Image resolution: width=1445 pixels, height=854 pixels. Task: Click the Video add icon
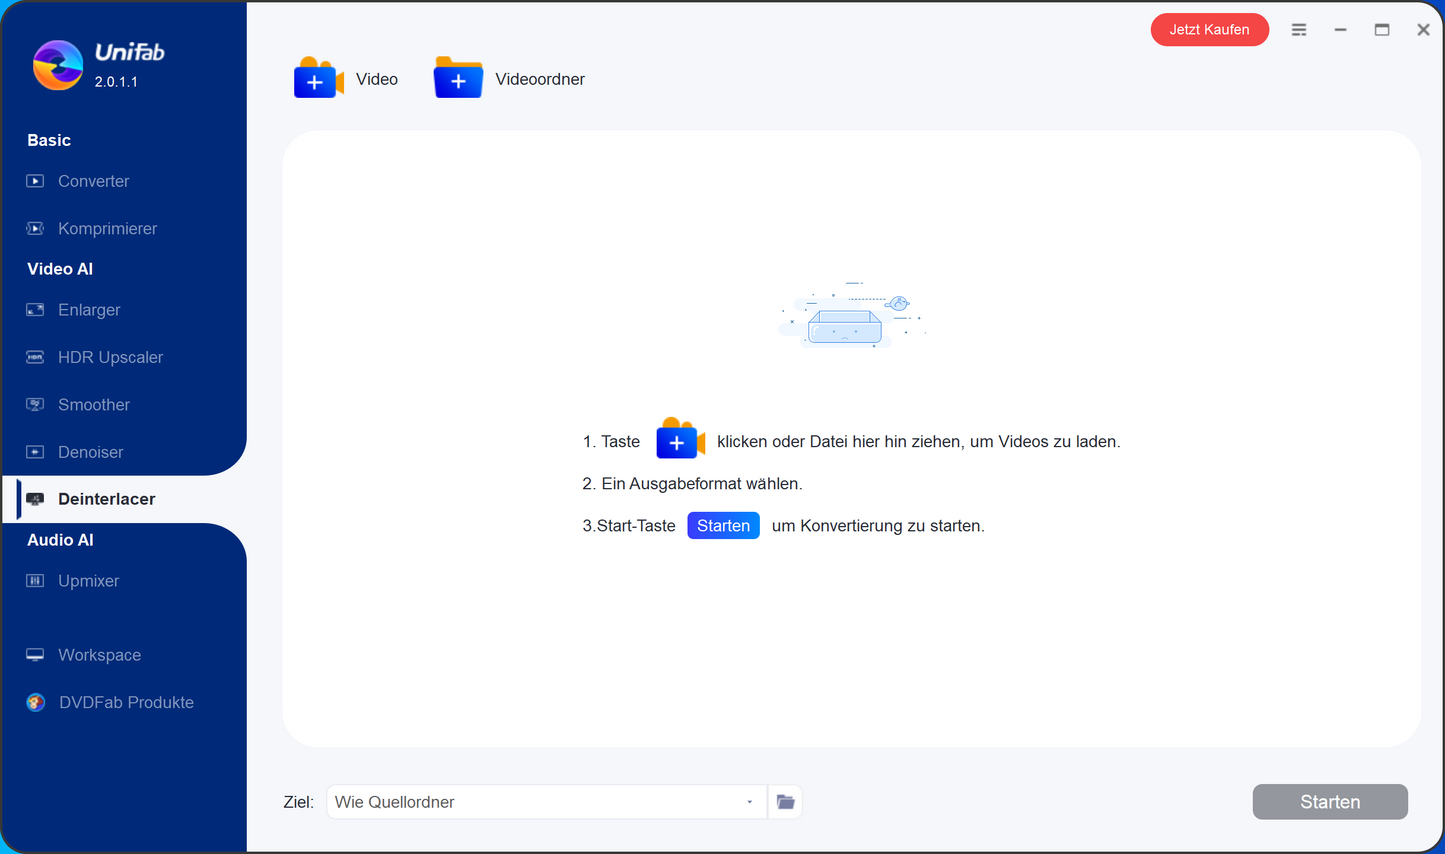pos(318,78)
